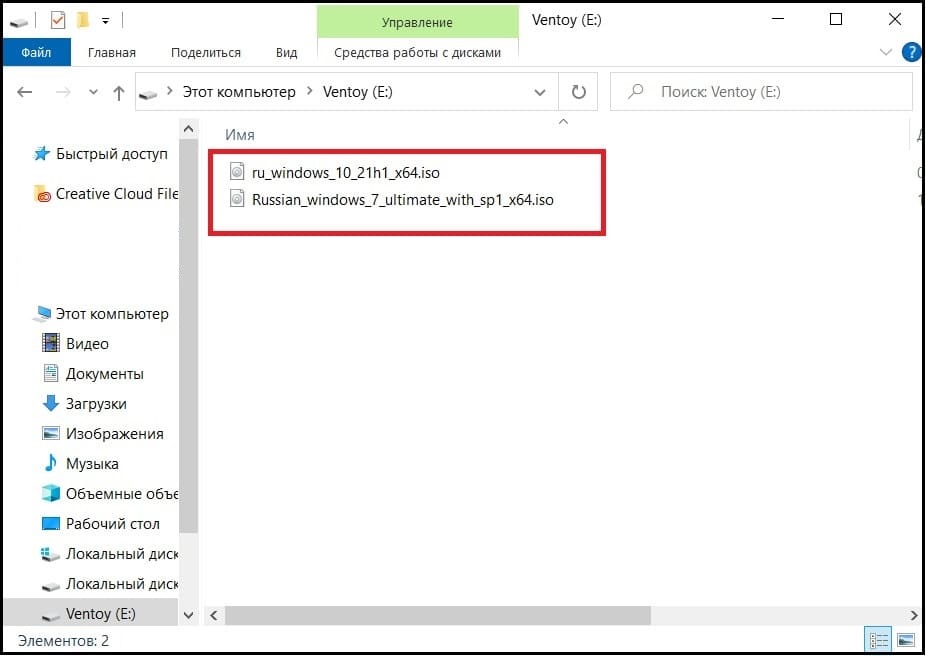The width and height of the screenshot is (926, 656).
Task: Go up one folder level
Action: [119, 93]
